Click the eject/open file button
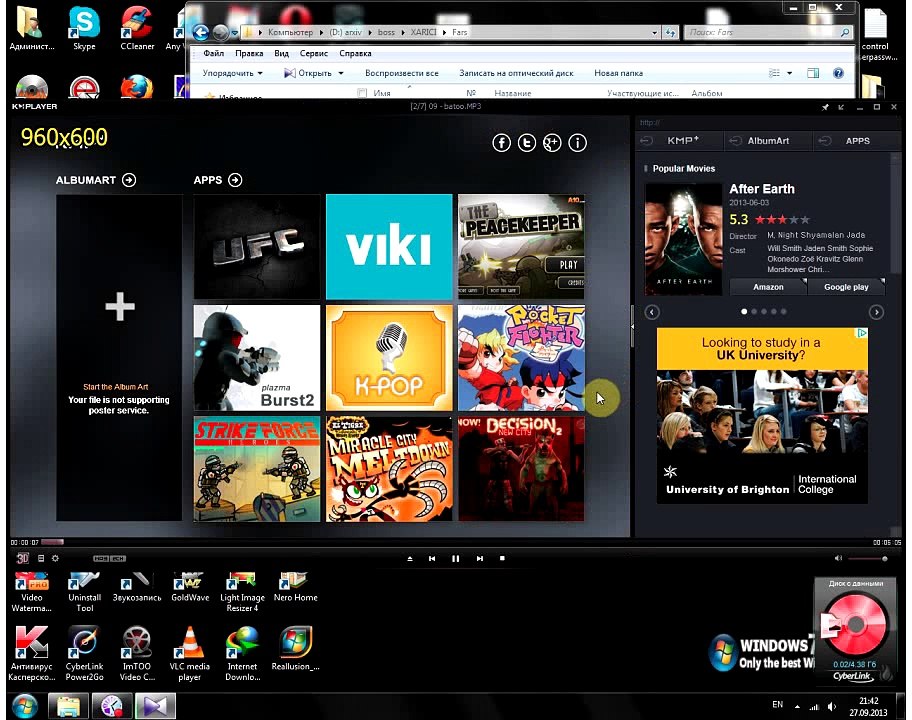This screenshot has height=720, width=912. [409, 558]
